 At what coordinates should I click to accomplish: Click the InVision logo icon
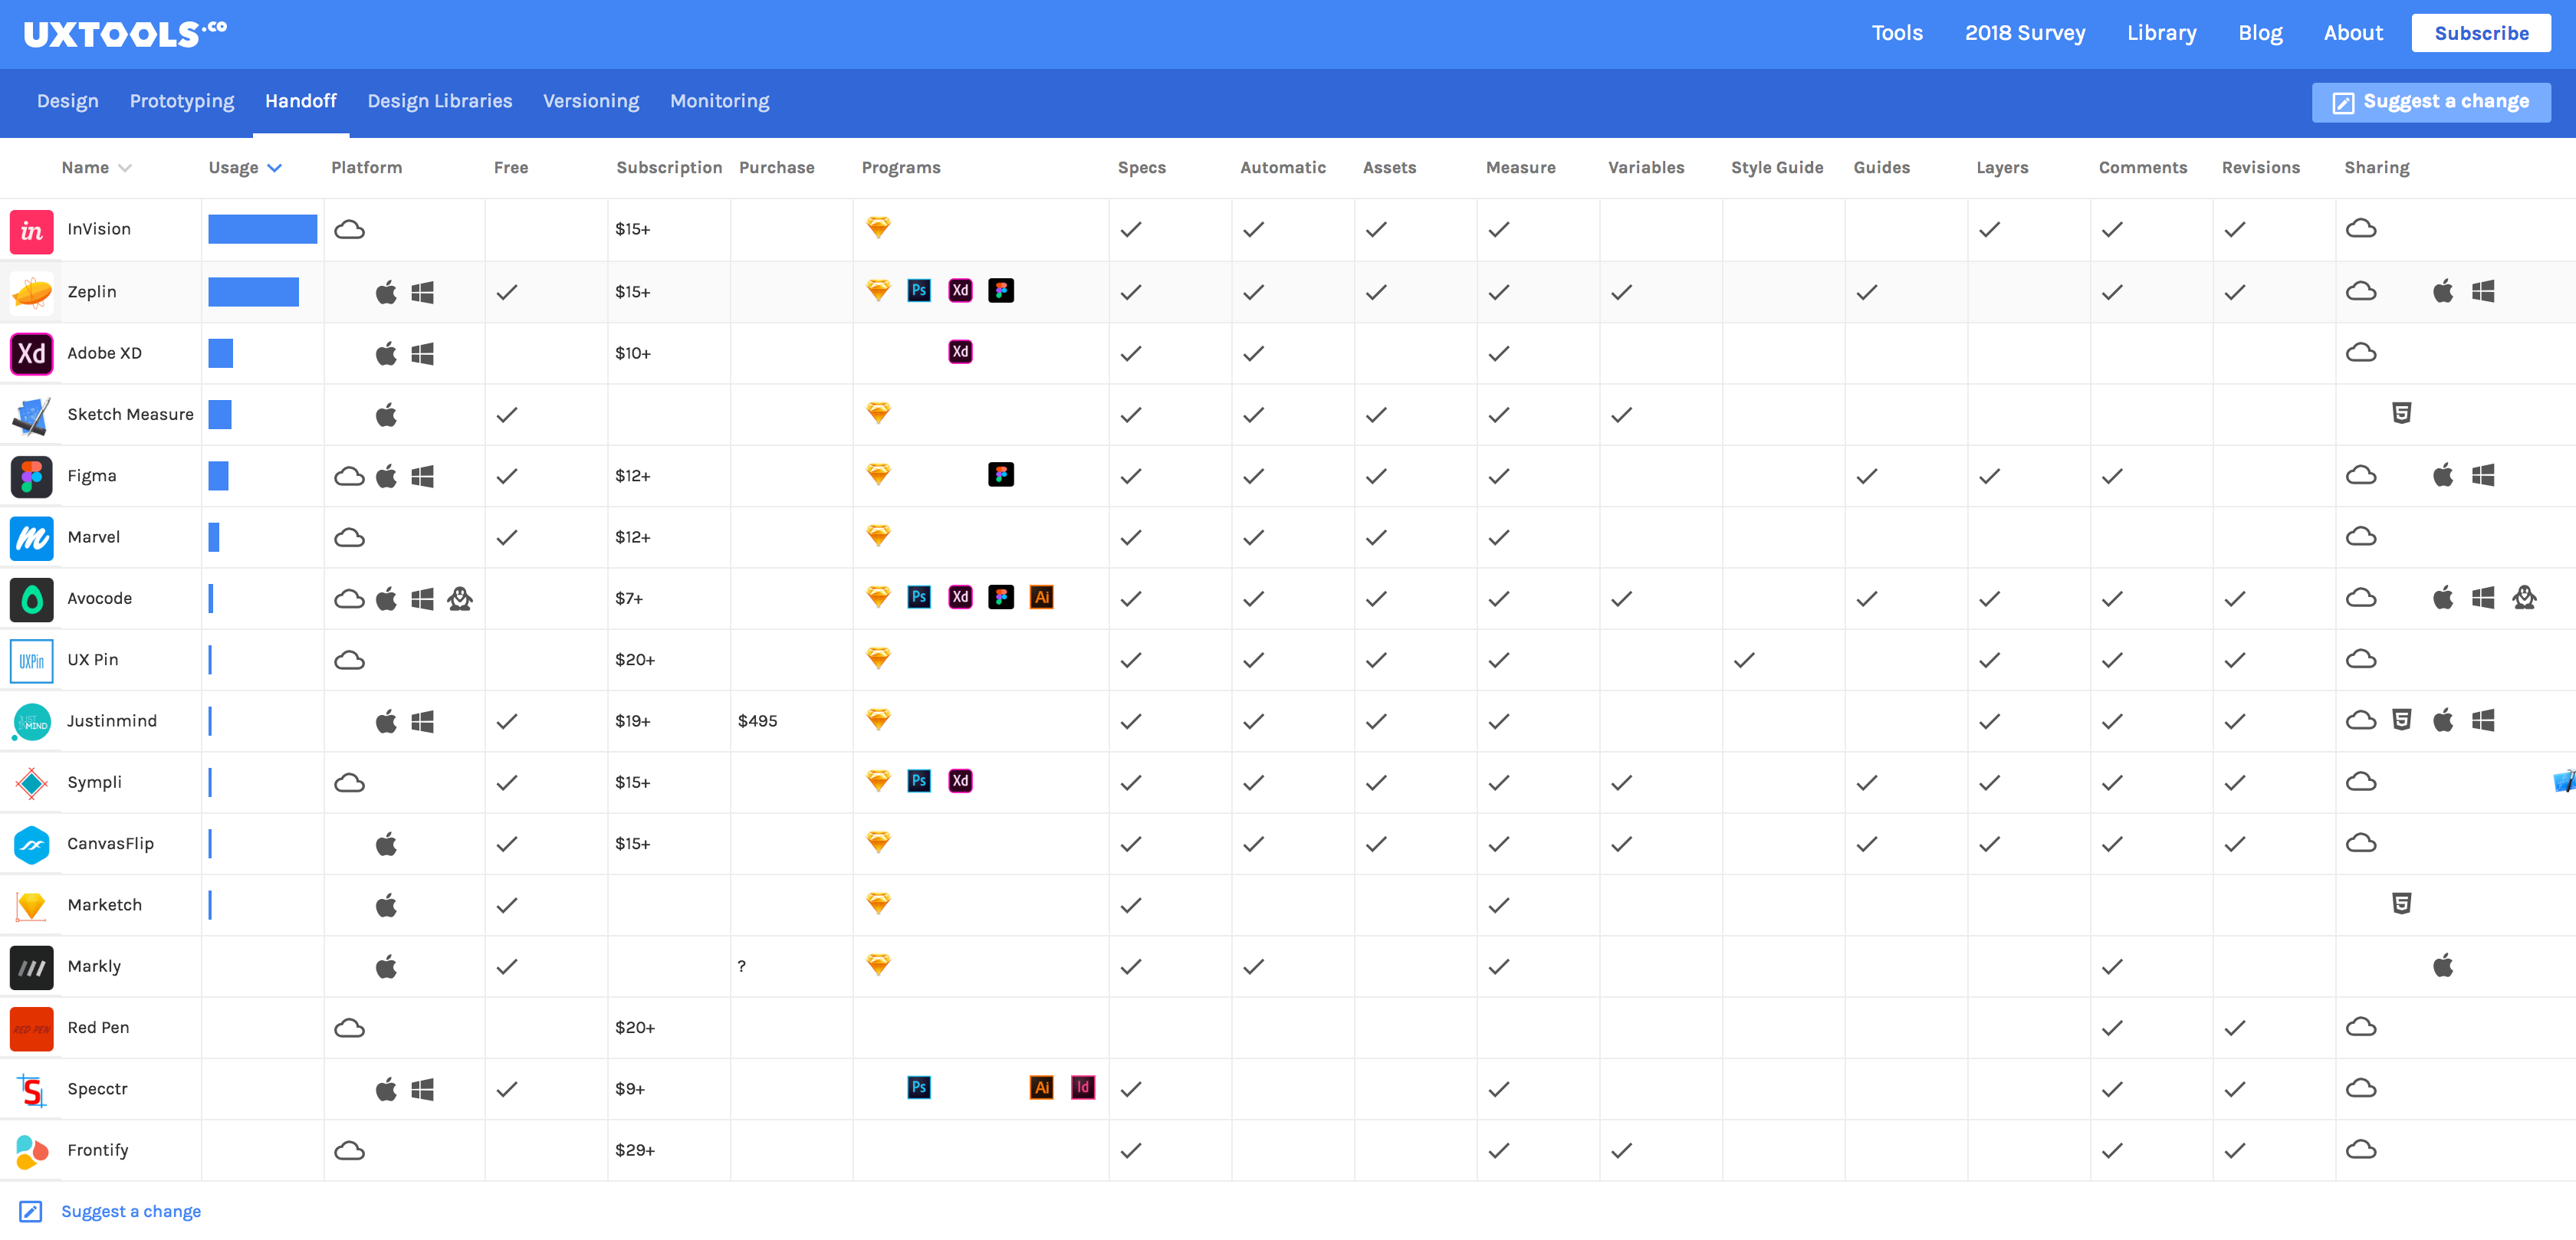pos(31,231)
